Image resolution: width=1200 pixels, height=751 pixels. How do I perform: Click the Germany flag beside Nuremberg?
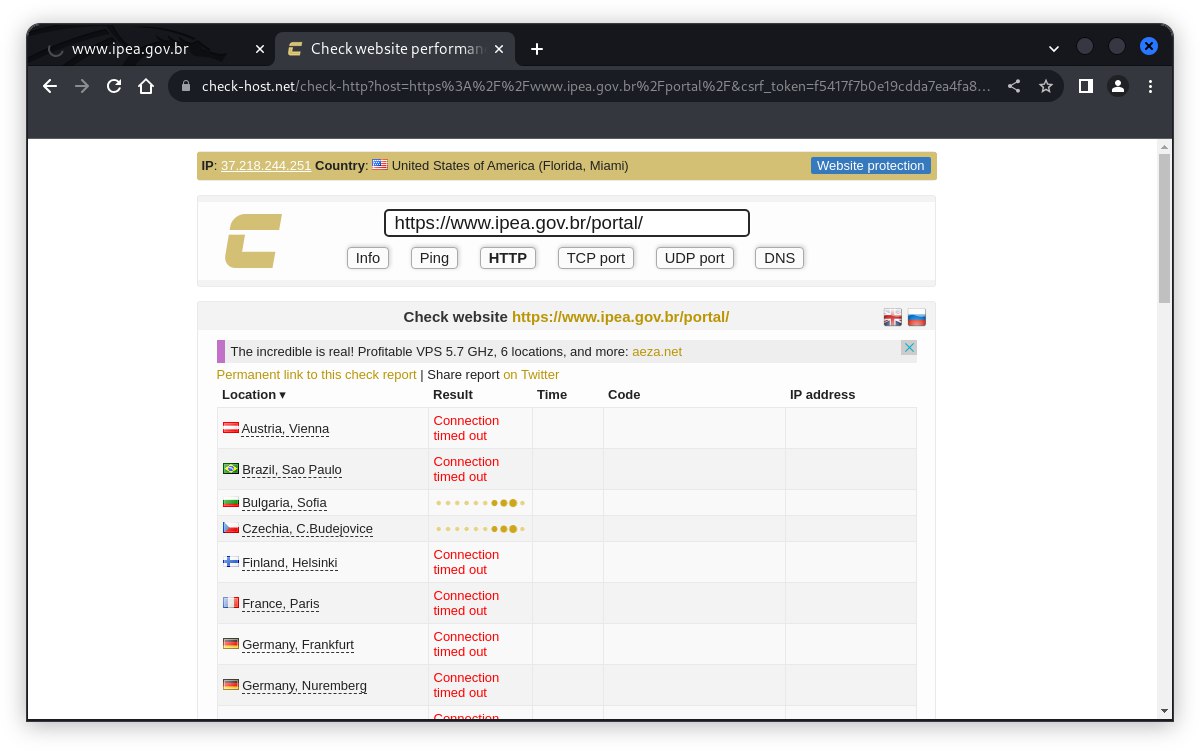pos(231,685)
